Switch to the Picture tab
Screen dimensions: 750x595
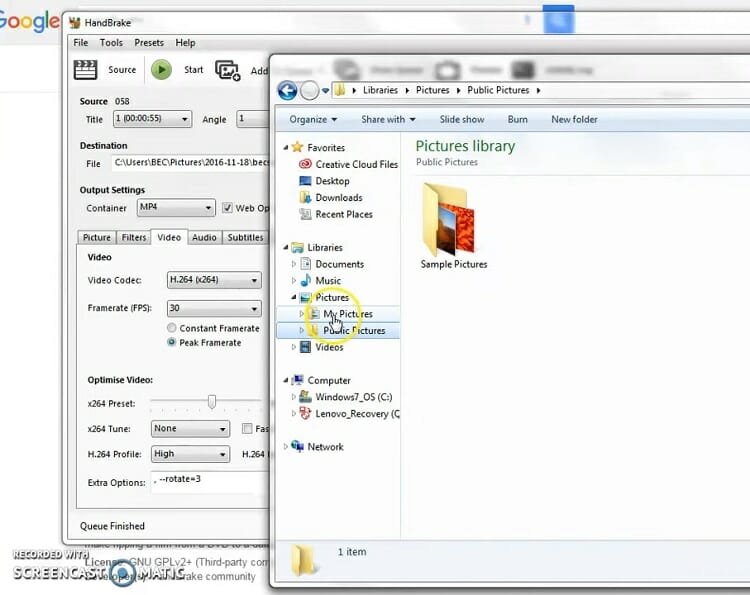[97, 237]
